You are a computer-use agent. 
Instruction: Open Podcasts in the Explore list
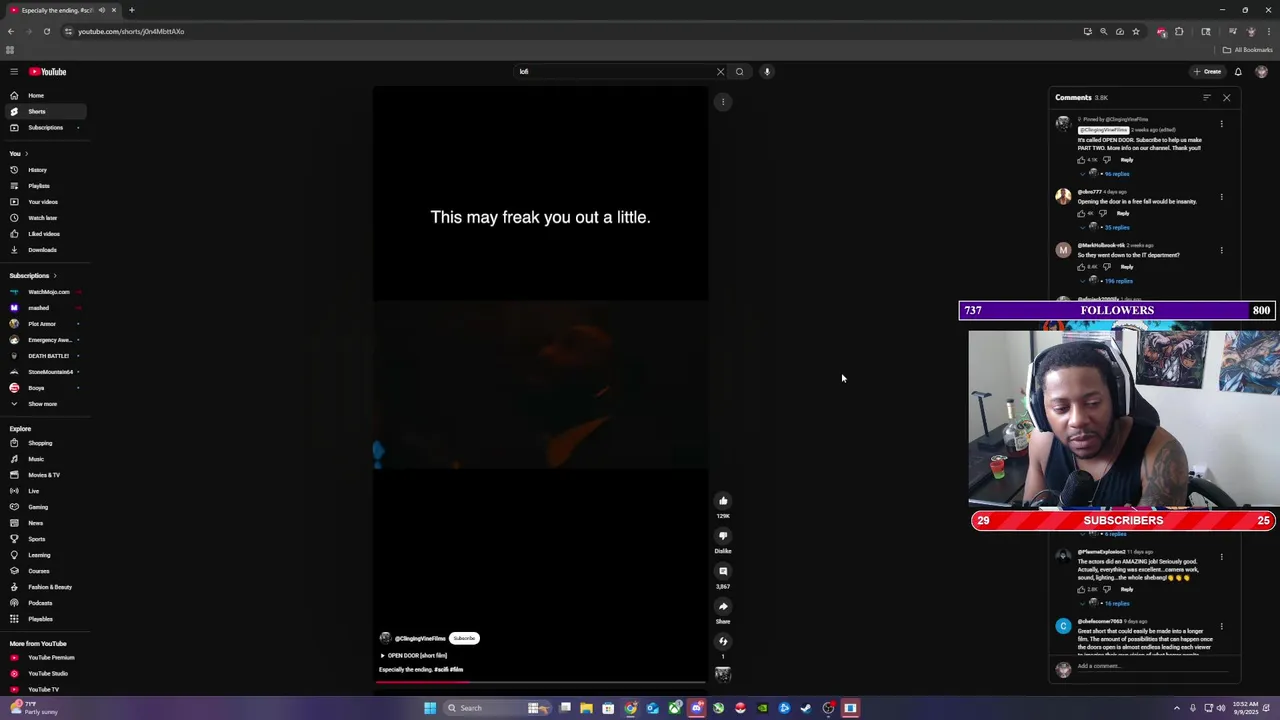[x=44, y=603]
